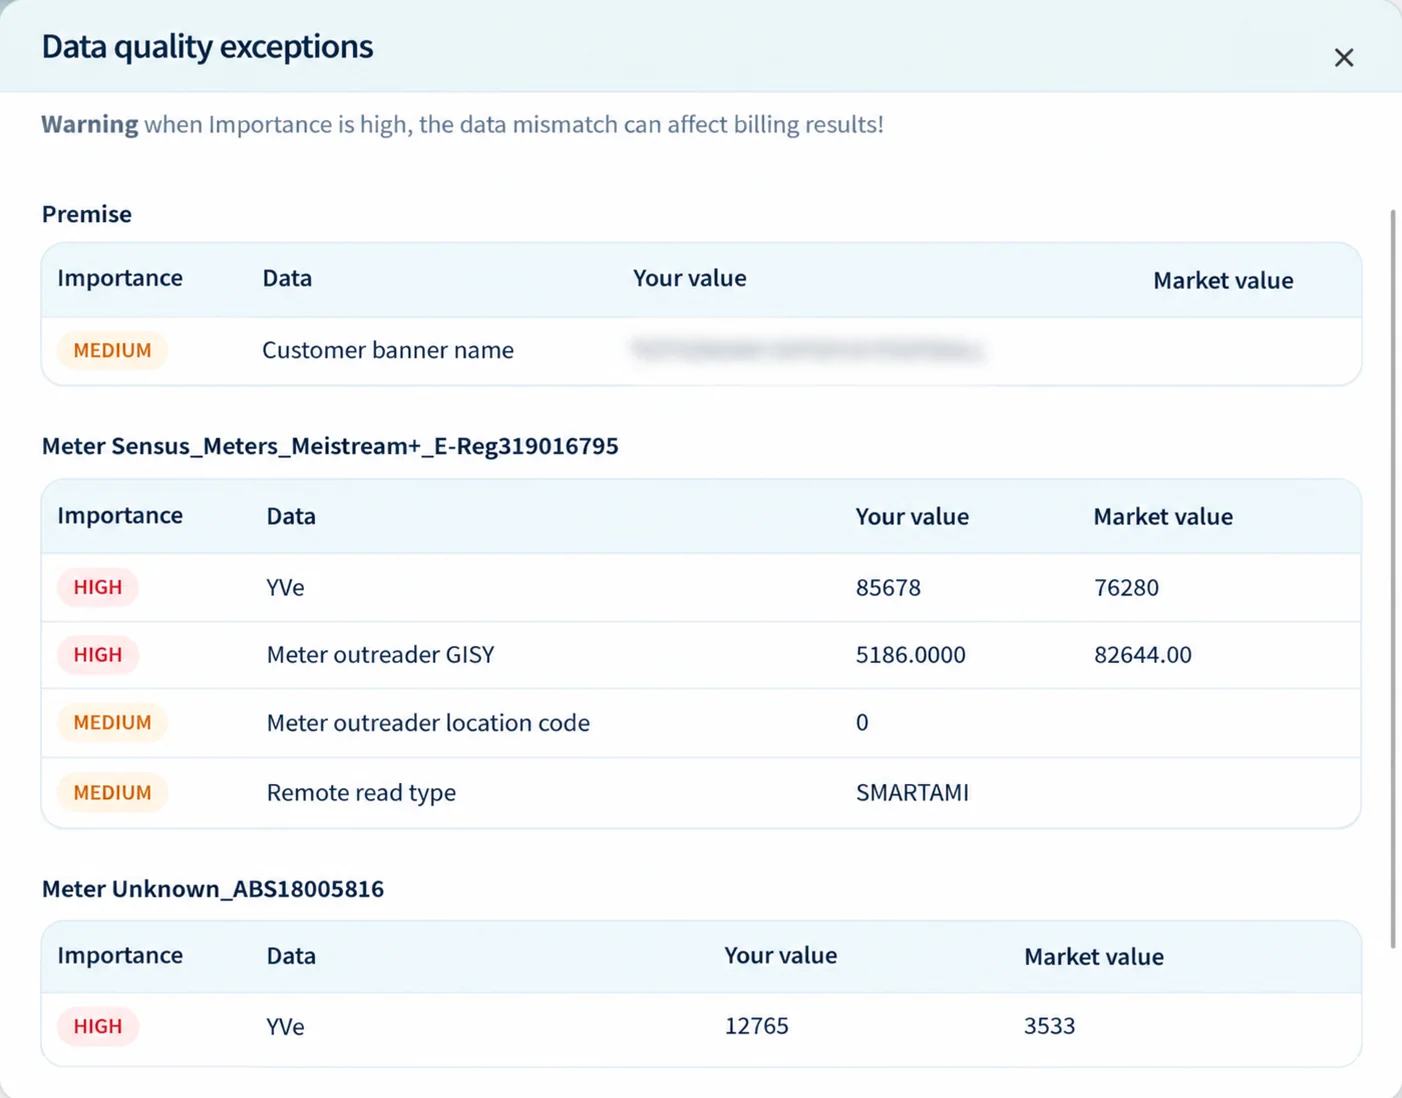Click 'Data' header in Sensus meter table

coord(291,516)
